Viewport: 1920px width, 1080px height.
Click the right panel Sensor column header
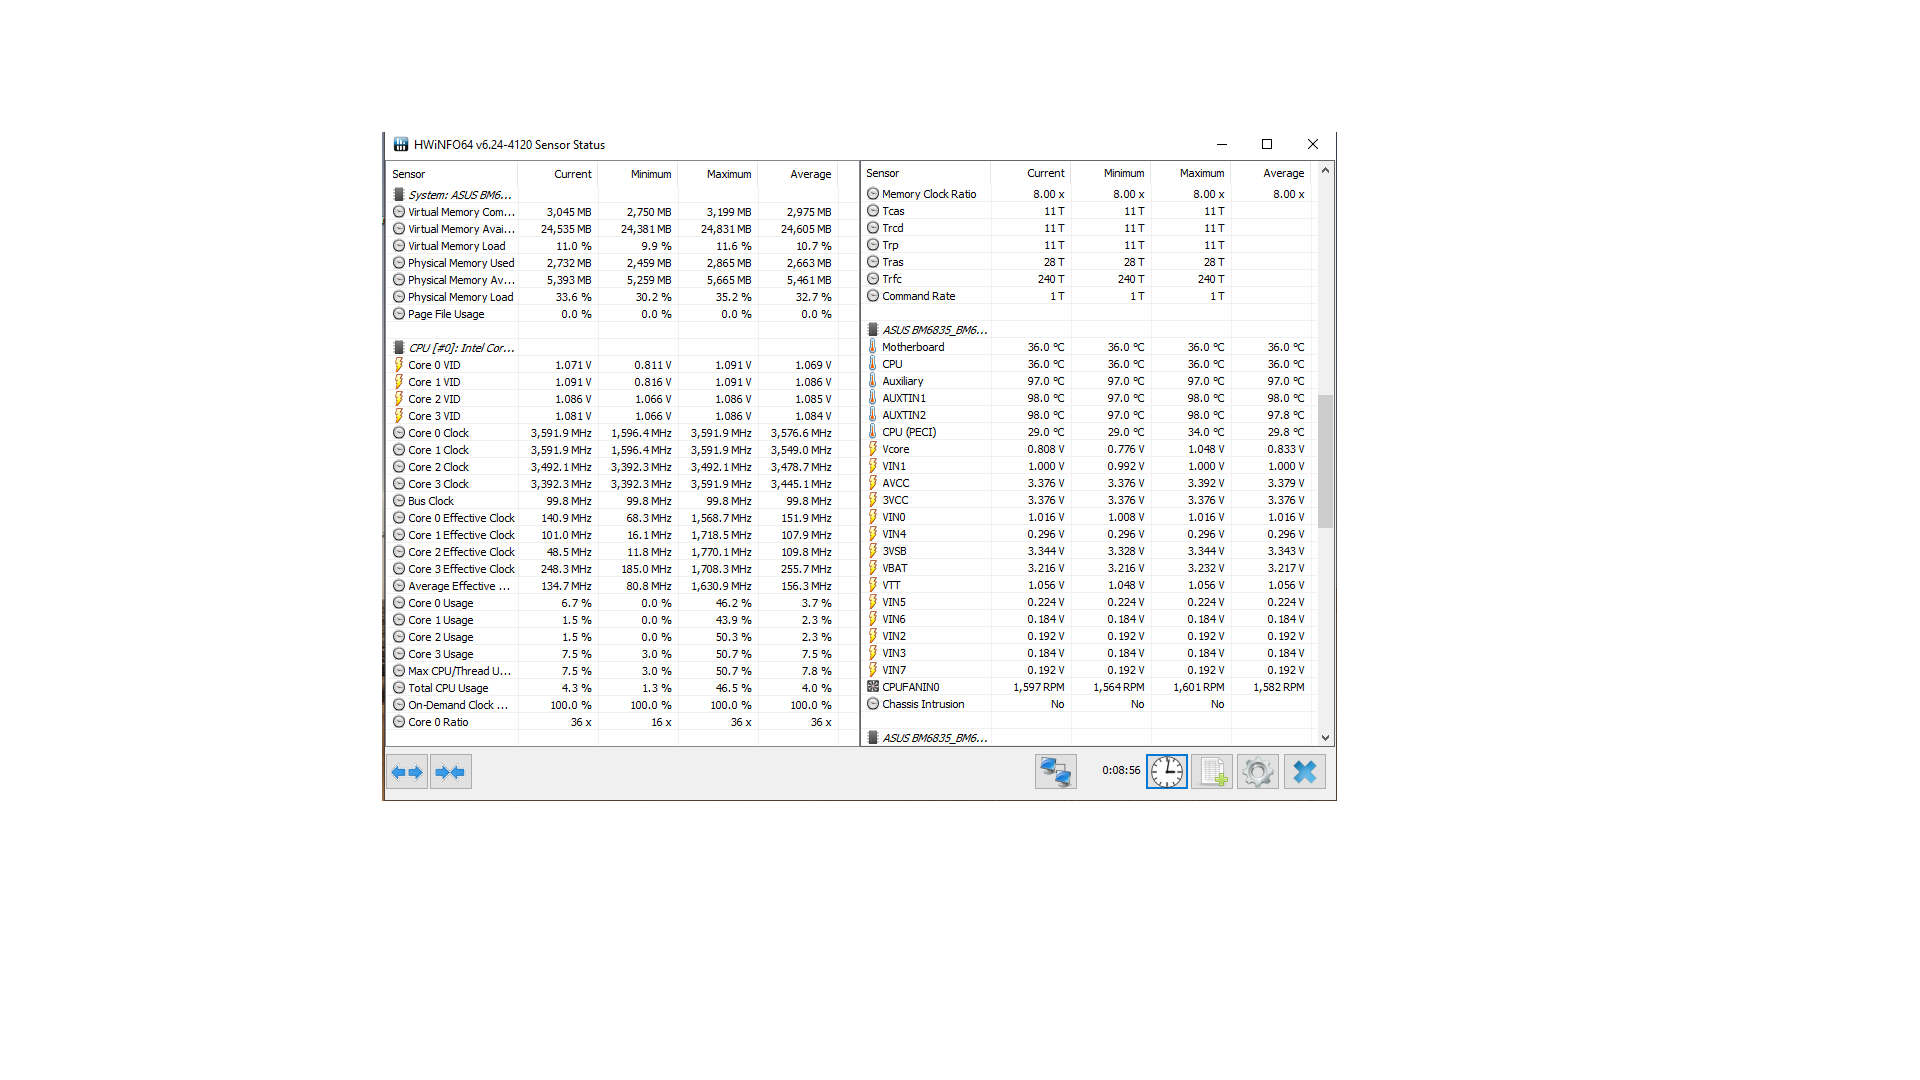pos(926,173)
